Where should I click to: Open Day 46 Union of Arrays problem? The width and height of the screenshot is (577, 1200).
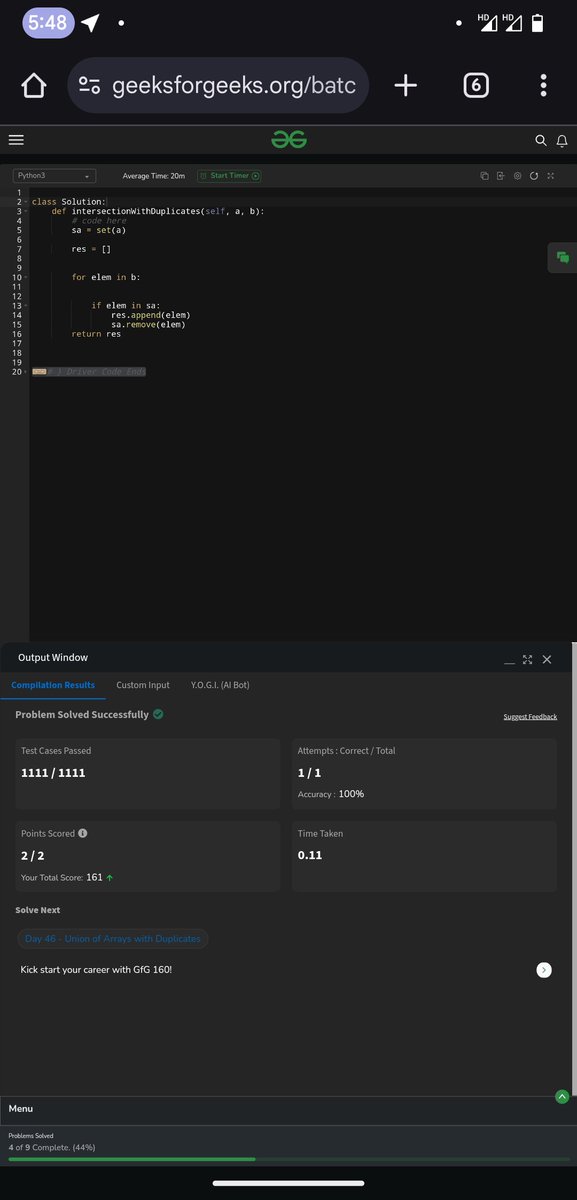pyautogui.click(x=113, y=939)
